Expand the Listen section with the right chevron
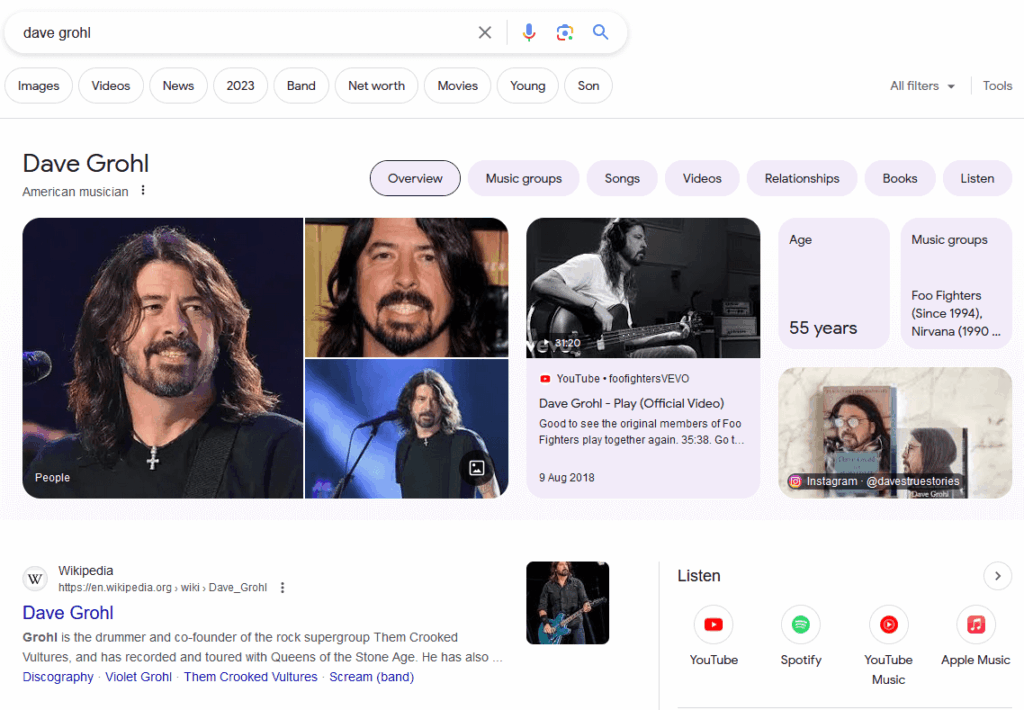 coord(997,576)
